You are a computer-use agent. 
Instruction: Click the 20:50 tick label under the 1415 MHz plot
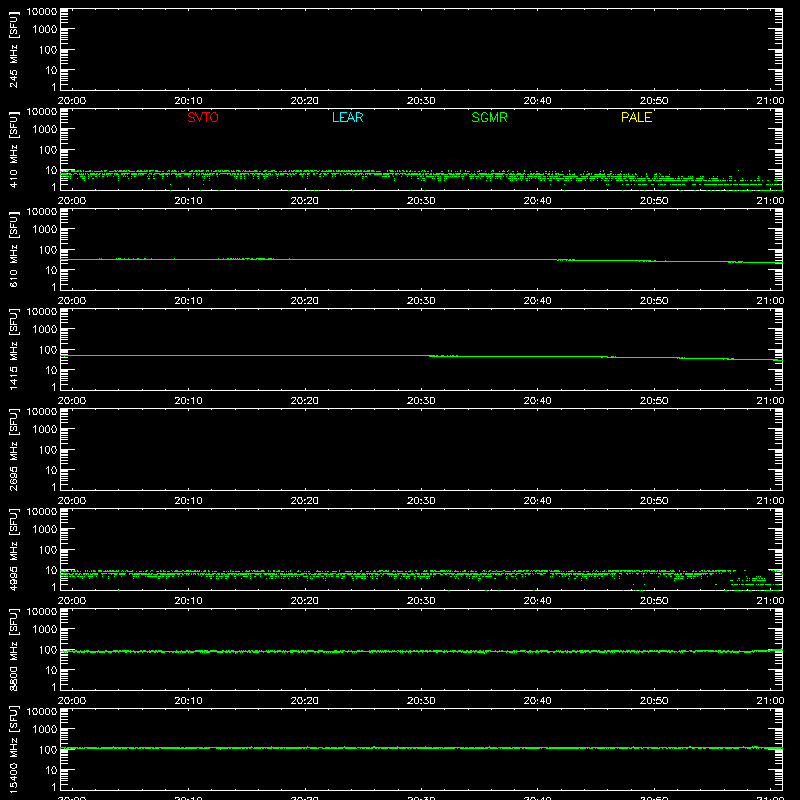click(654, 401)
